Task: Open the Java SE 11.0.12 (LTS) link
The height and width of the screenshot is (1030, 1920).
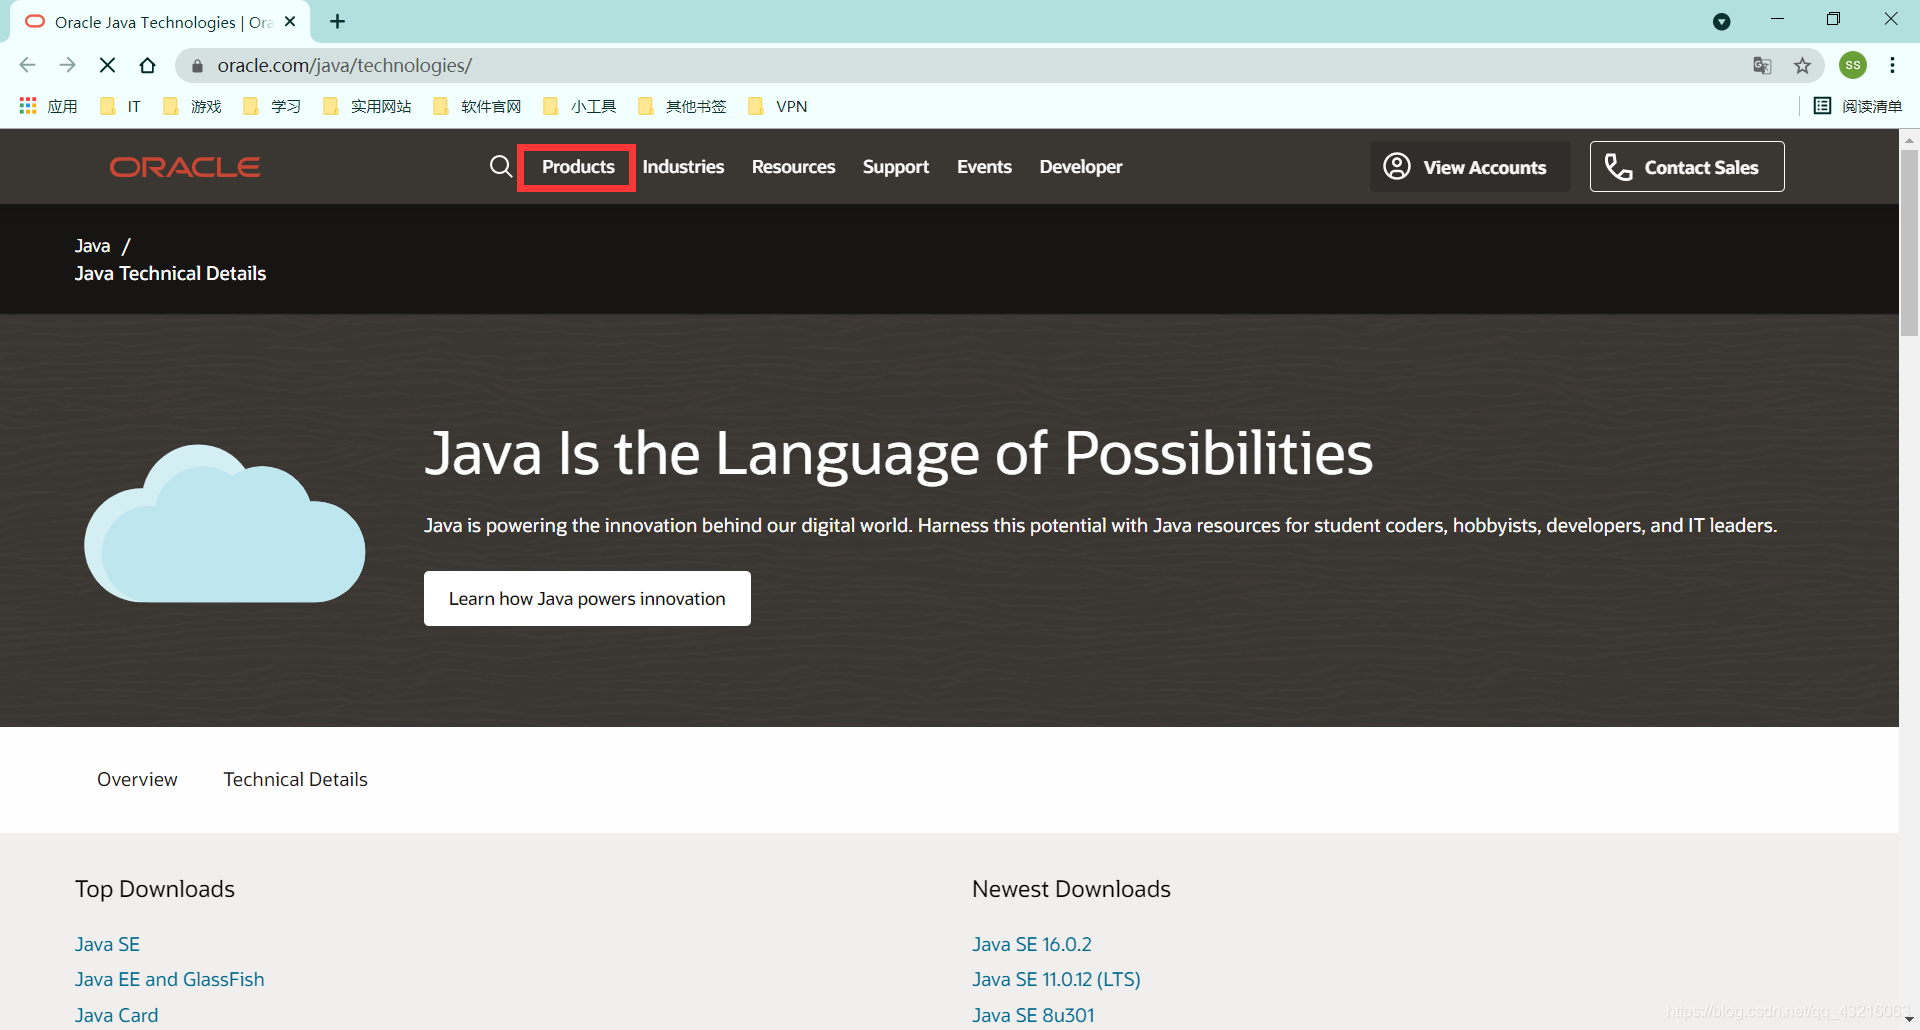Action: point(1056,979)
